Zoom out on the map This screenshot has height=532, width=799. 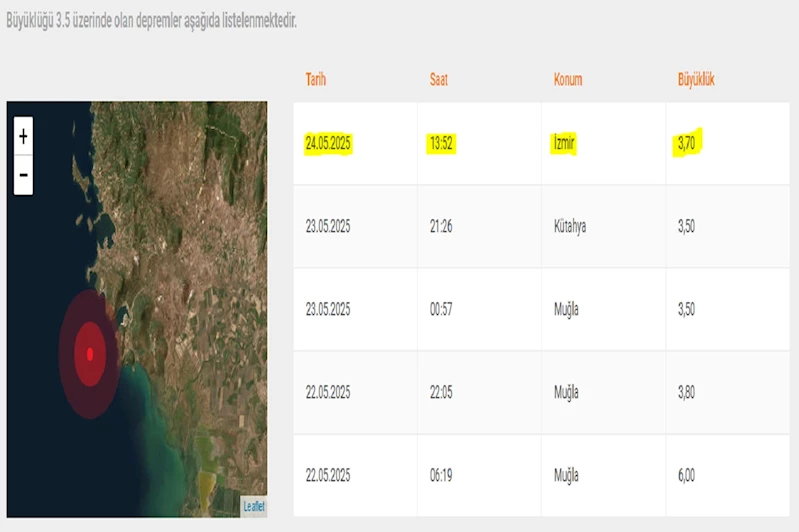tap(23, 176)
